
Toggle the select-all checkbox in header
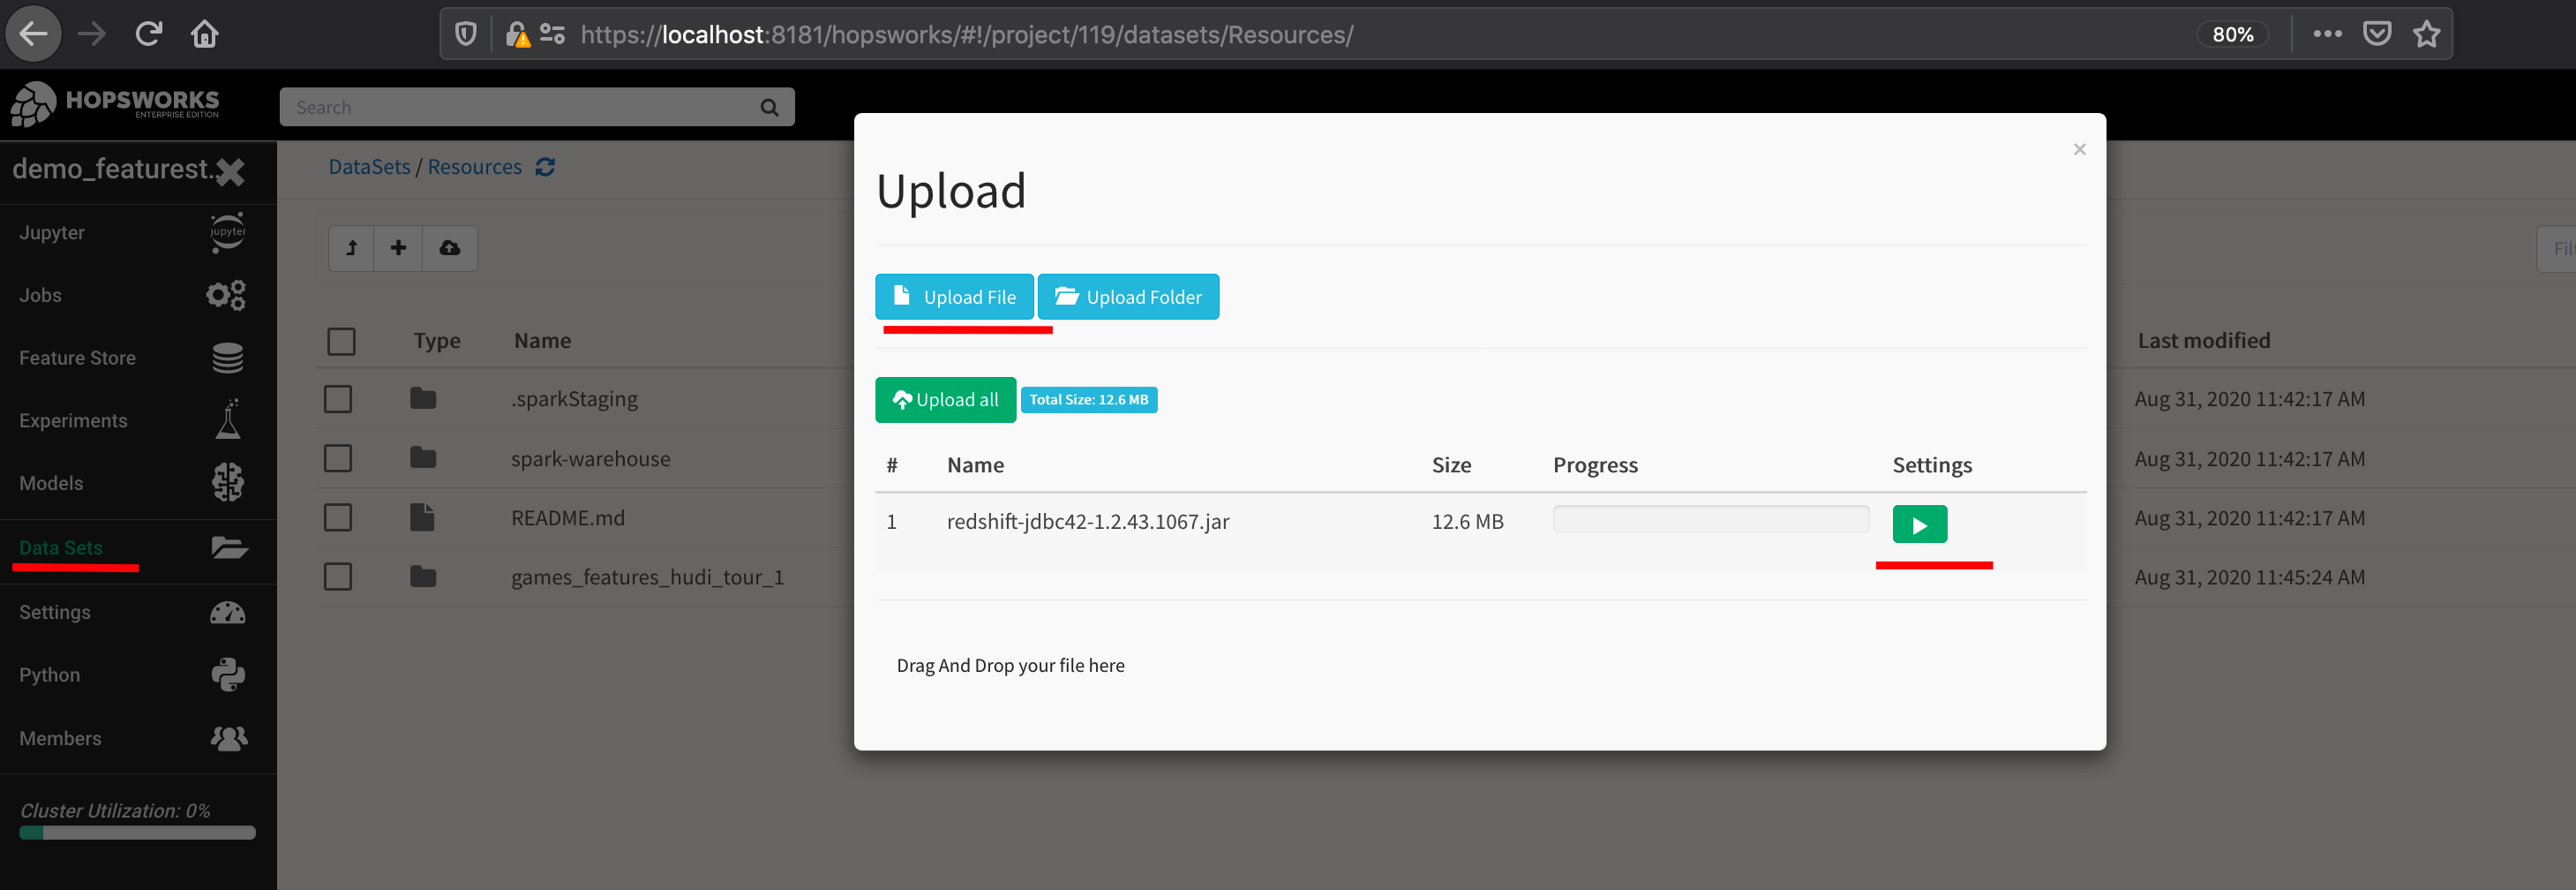[341, 341]
